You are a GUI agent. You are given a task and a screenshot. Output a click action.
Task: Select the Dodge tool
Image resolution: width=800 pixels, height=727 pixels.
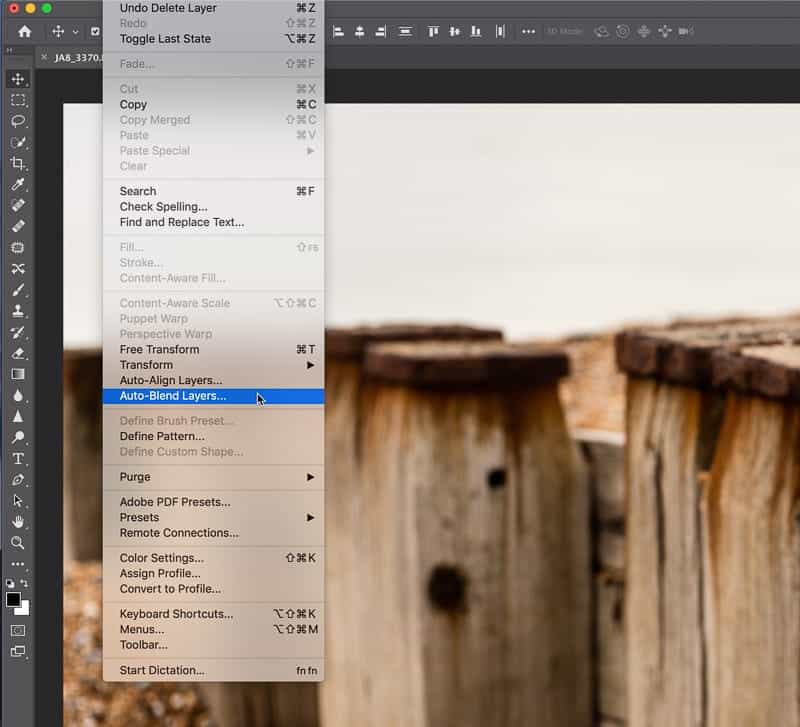point(18,437)
